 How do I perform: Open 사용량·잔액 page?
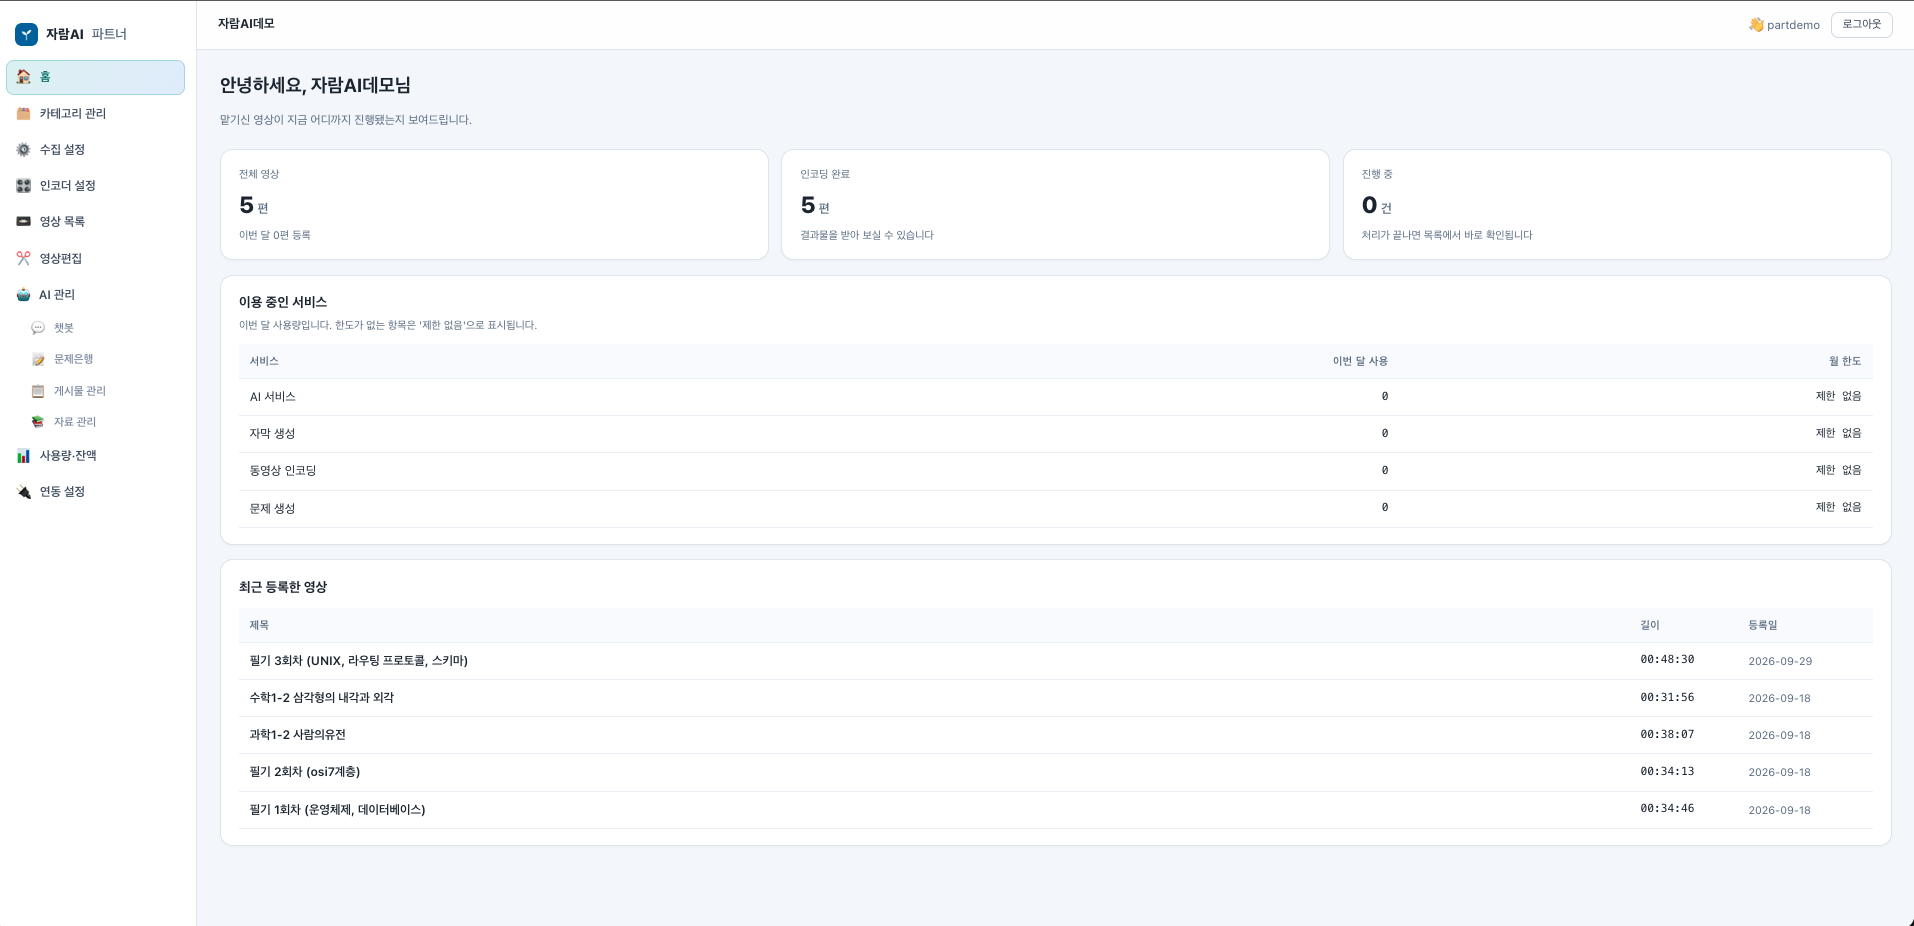95,456
